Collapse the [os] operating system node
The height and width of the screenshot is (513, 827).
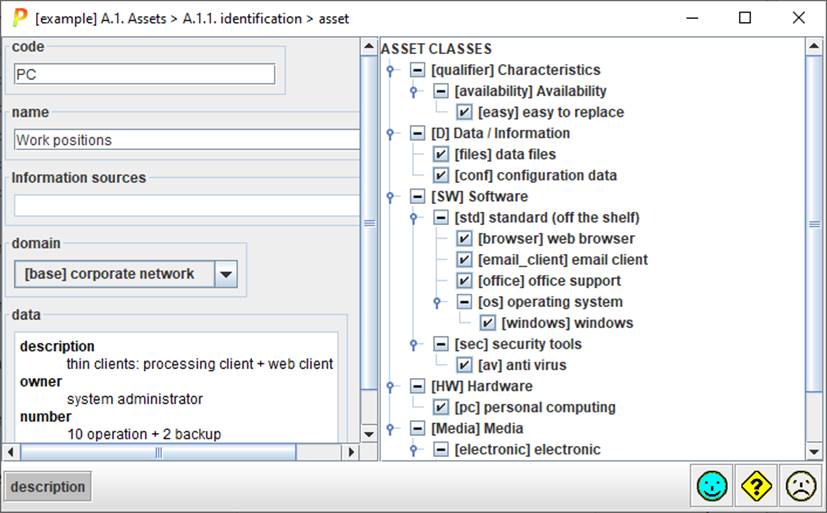(x=464, y=302)
